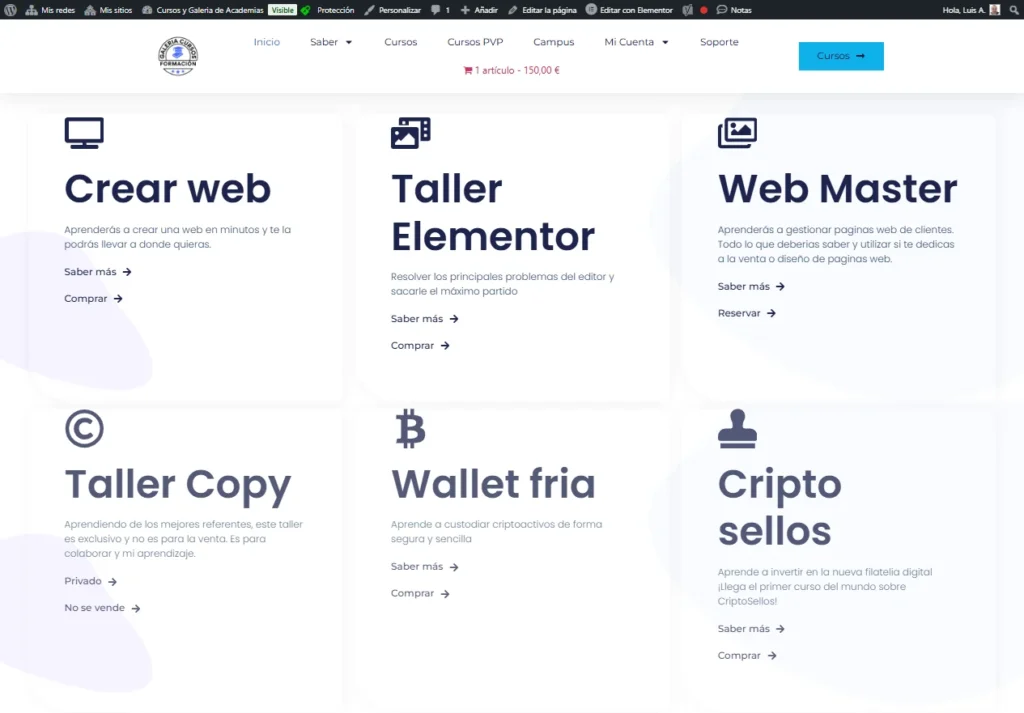Expand the Mi Cuenta dropdown menu
This screenshot has height=713, width=1024.
click(x=636, y=43)
